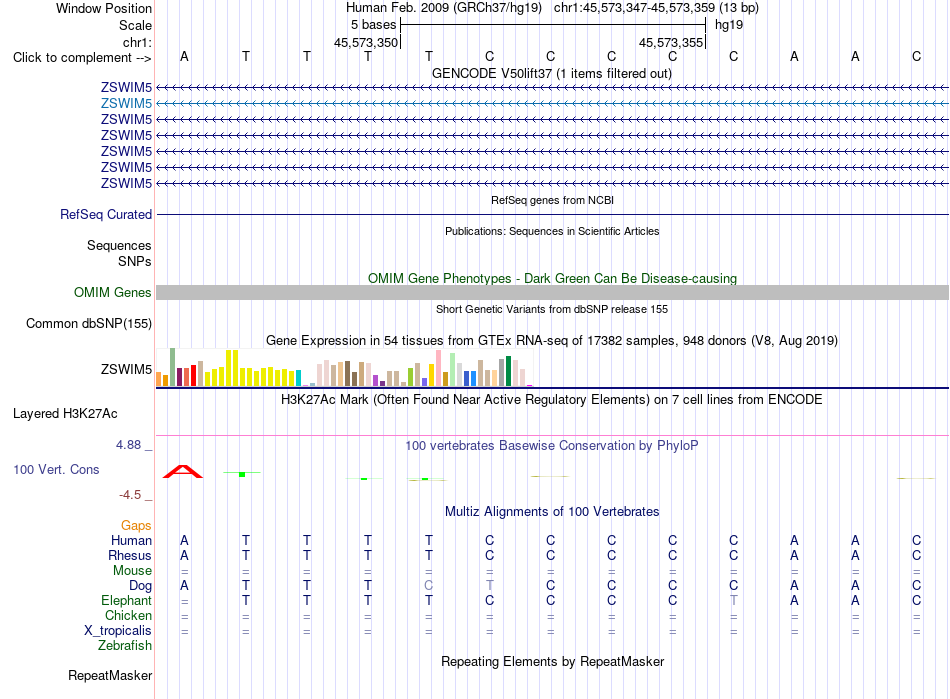Click the 'RefSeq Curated' track label

point(106,214)
